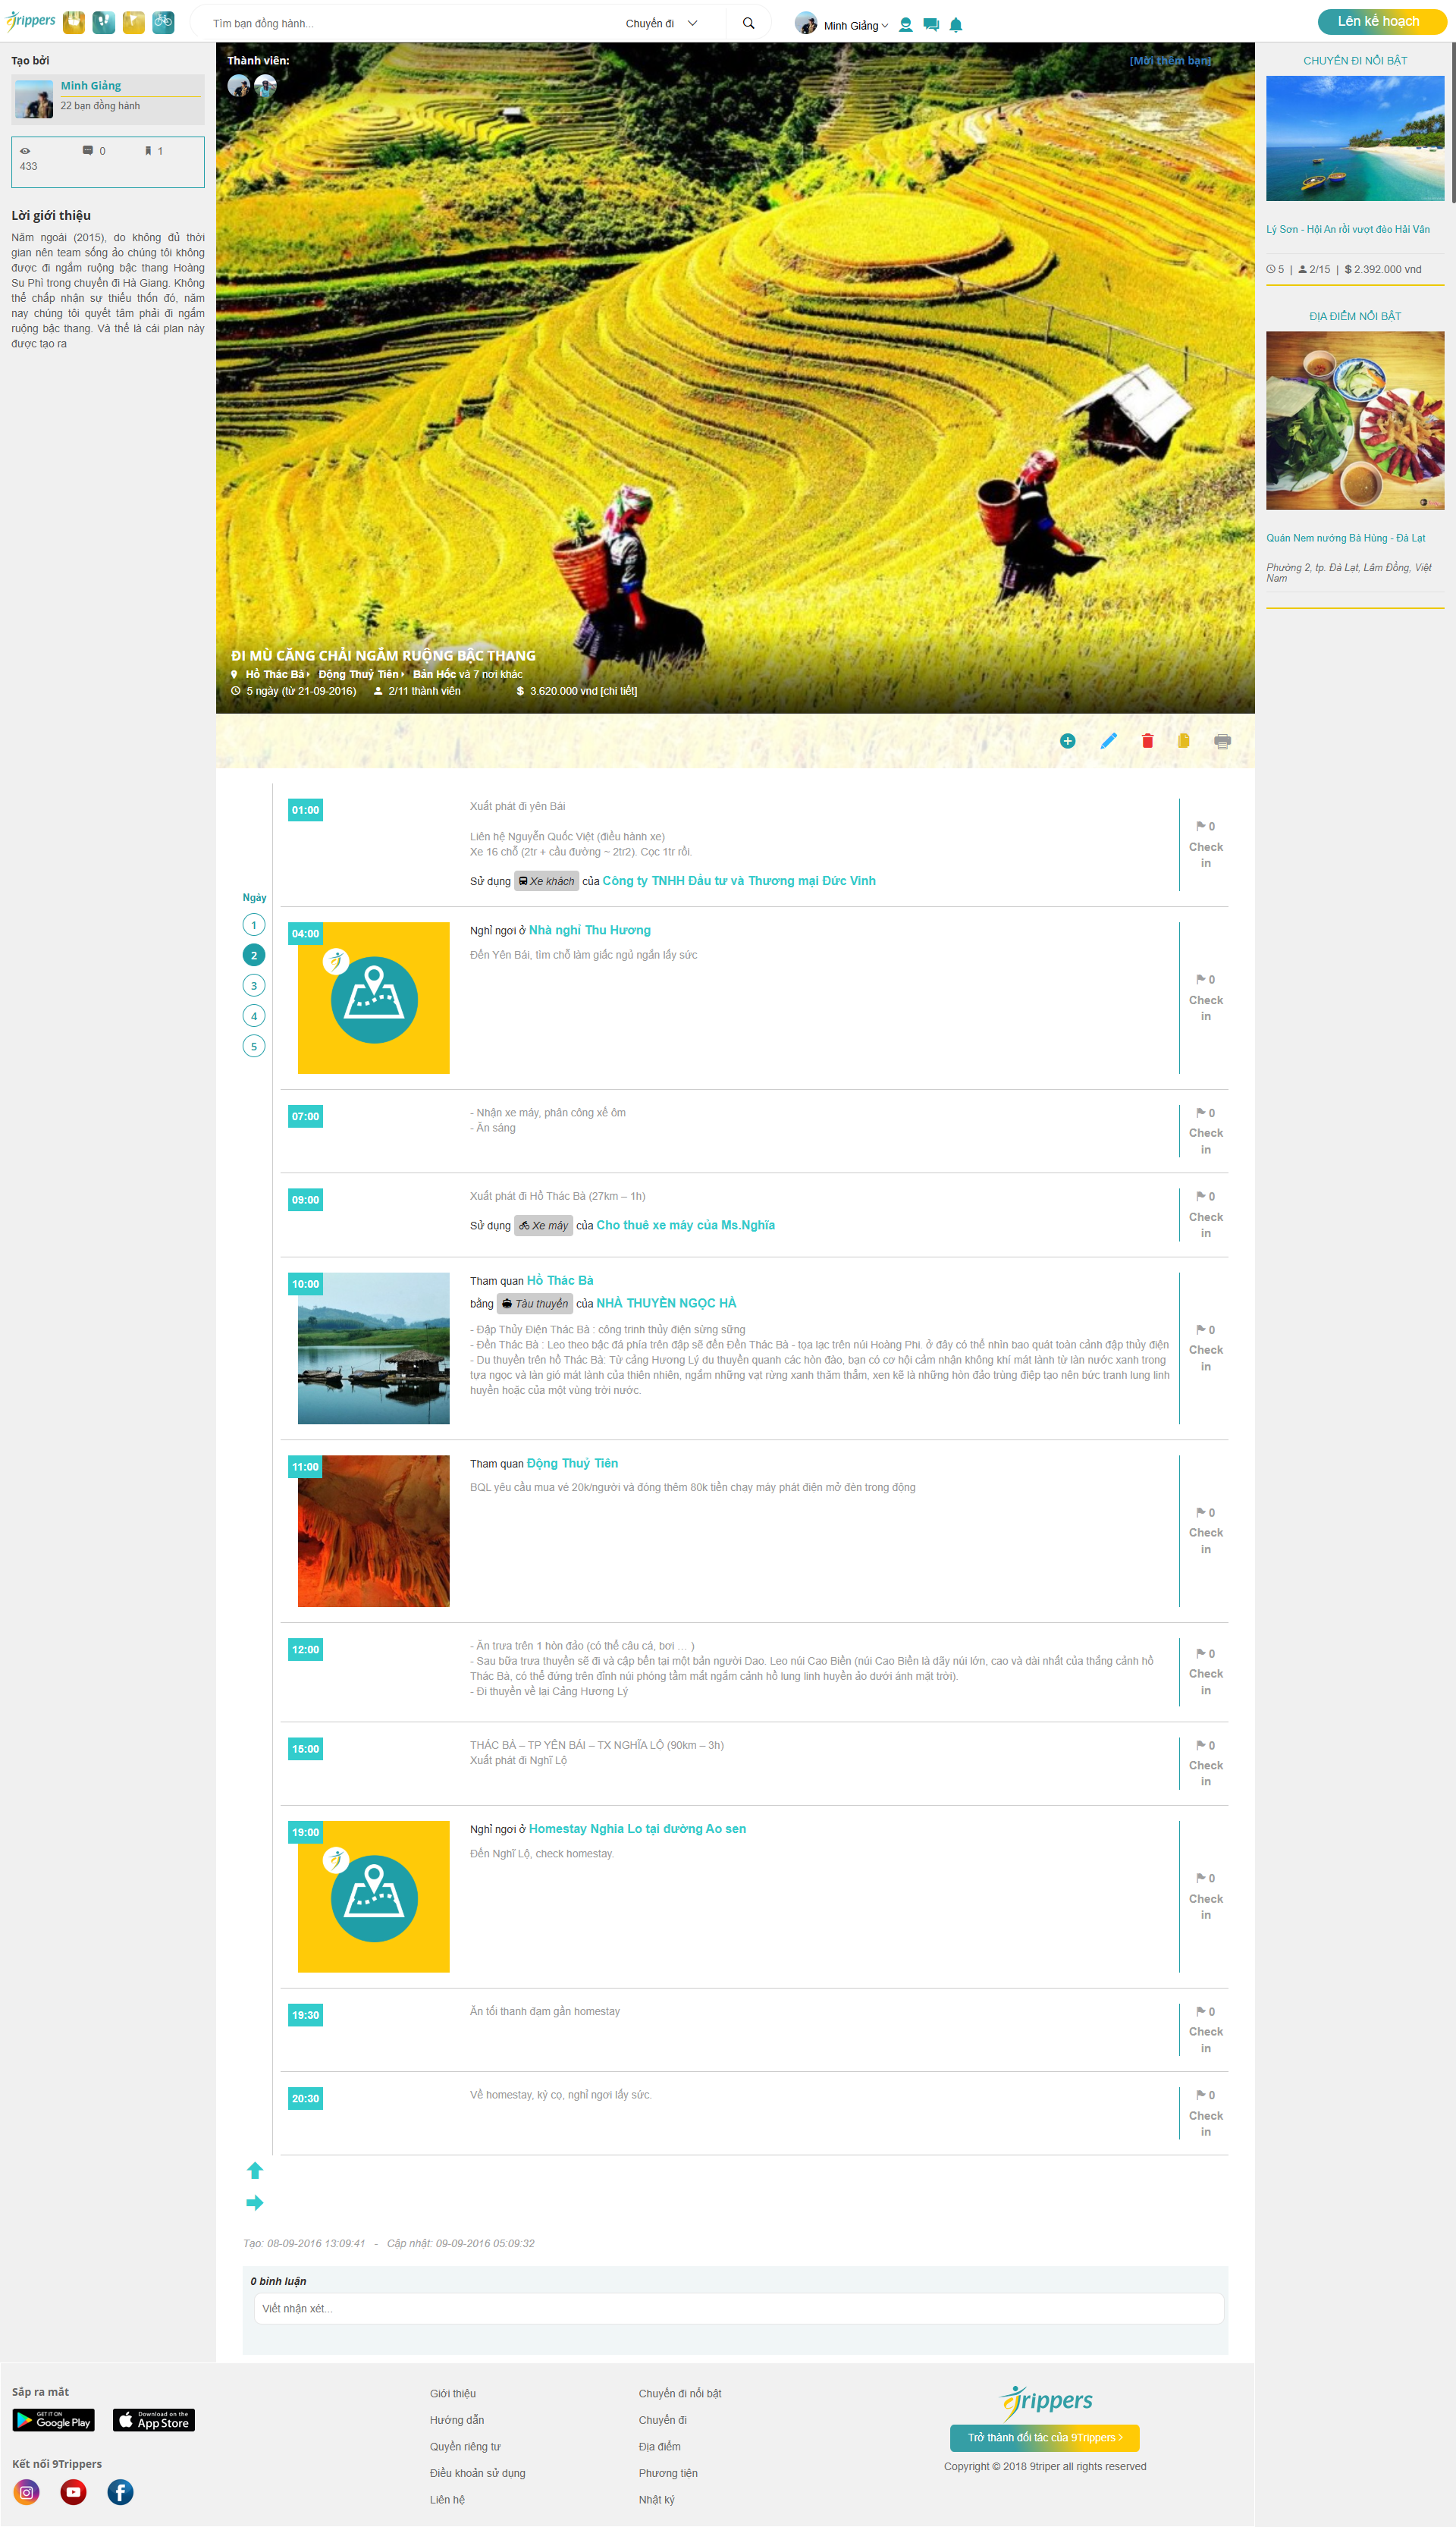Click the gray printer icon
This screenshot has width=1456, height=2527.
click(1222, 741)
